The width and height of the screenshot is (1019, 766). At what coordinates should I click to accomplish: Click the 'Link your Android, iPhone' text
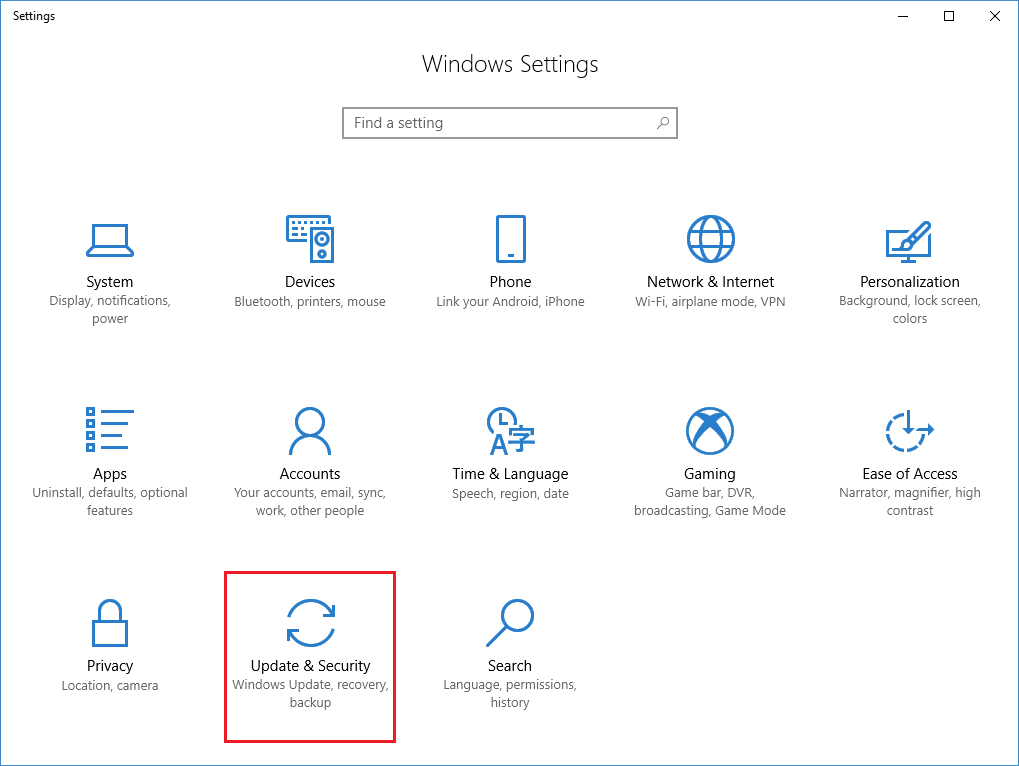[510, 301]
